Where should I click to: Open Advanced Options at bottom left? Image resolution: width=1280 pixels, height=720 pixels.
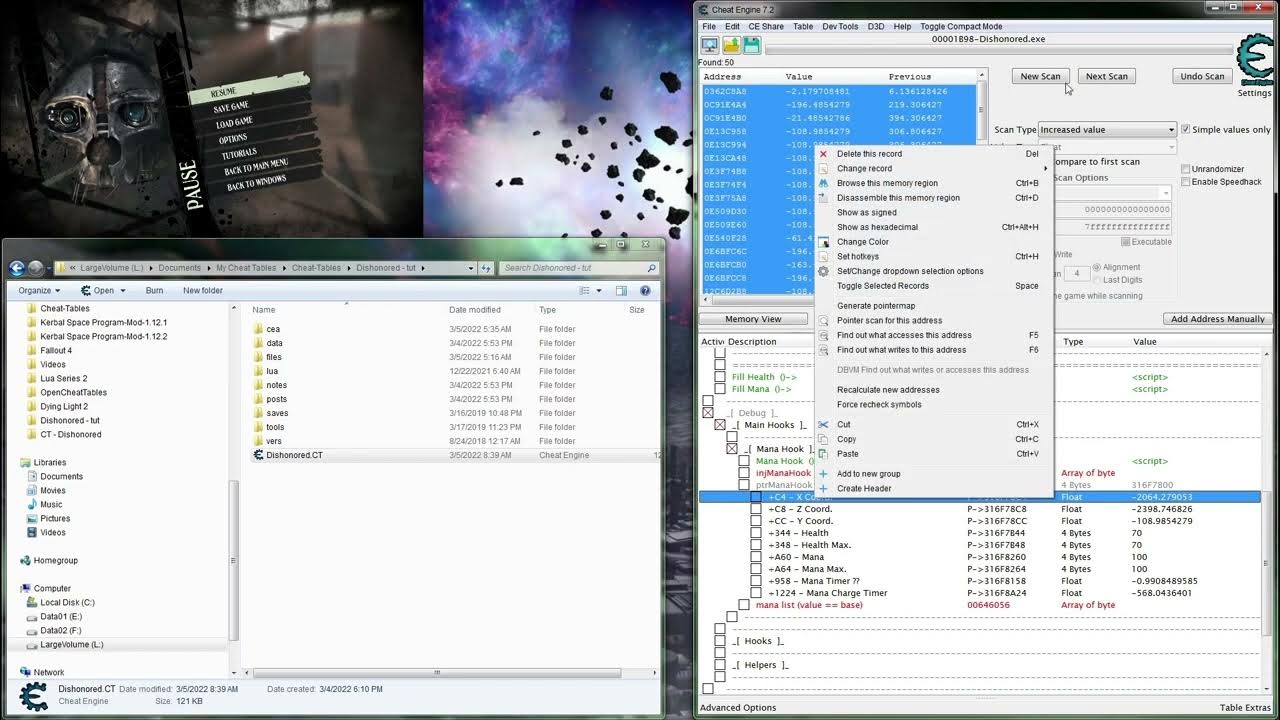click(737, 708)
